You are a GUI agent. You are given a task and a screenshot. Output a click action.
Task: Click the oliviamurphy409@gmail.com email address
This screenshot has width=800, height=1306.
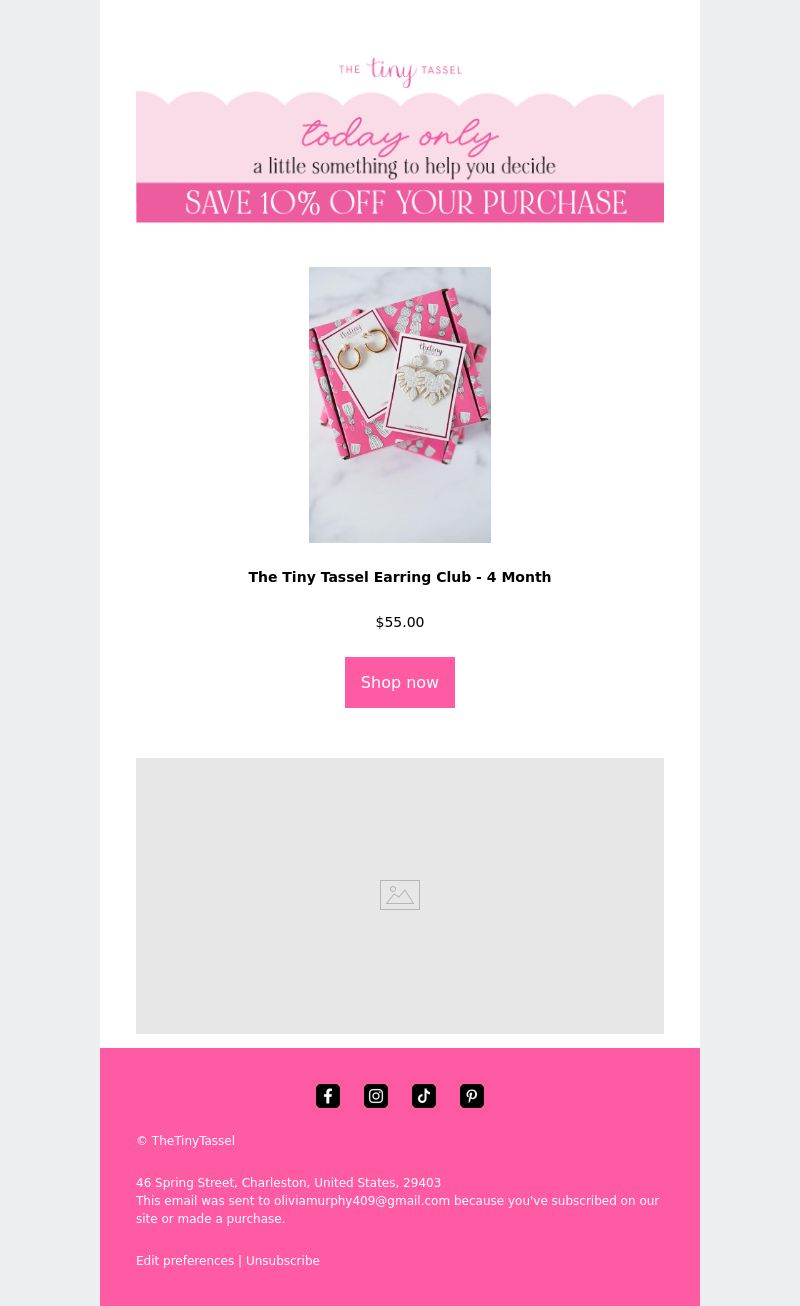click(362, 1201)
